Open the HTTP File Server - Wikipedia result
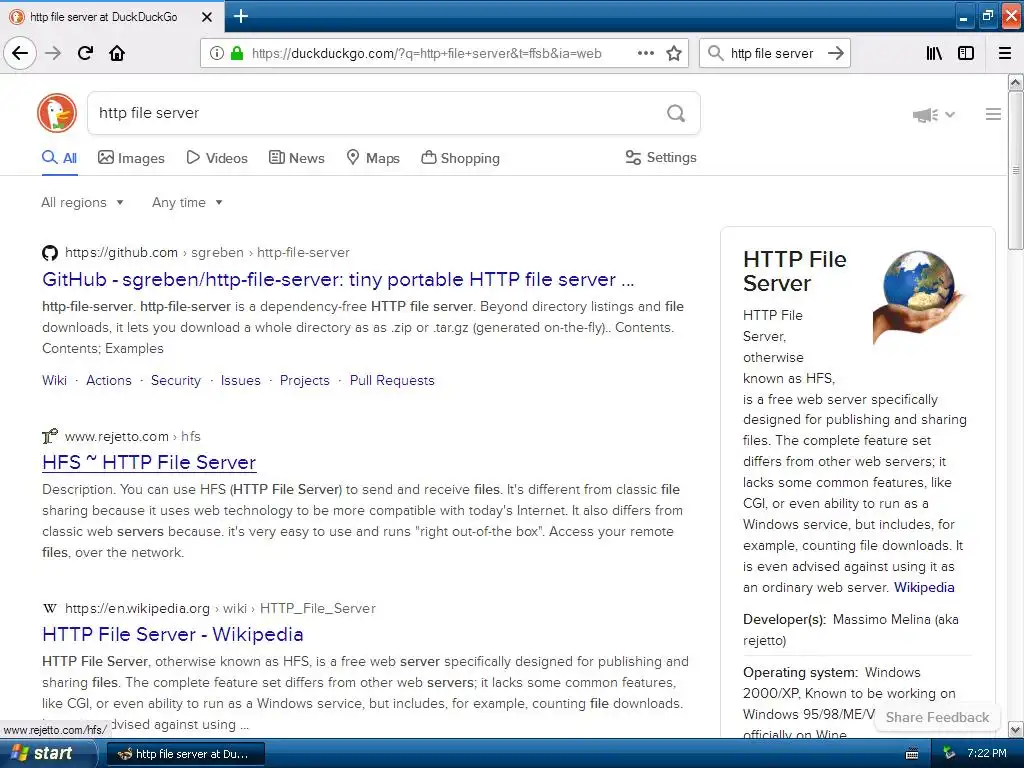 click(172, 635)
